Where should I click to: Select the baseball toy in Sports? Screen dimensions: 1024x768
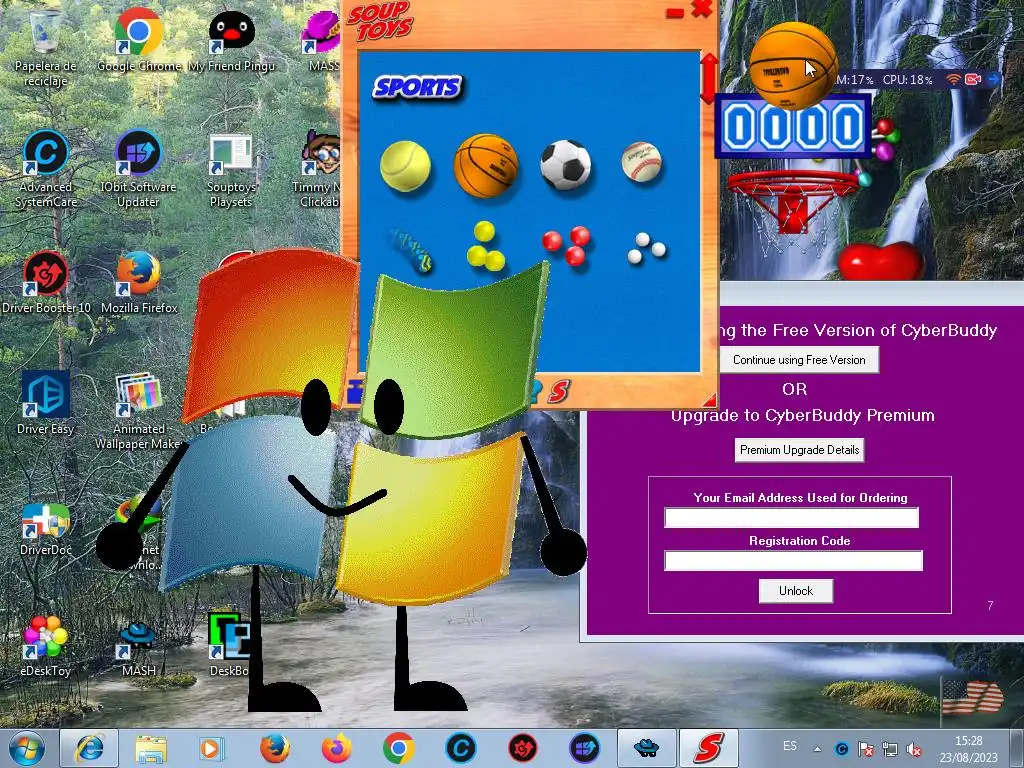[641, 161]
